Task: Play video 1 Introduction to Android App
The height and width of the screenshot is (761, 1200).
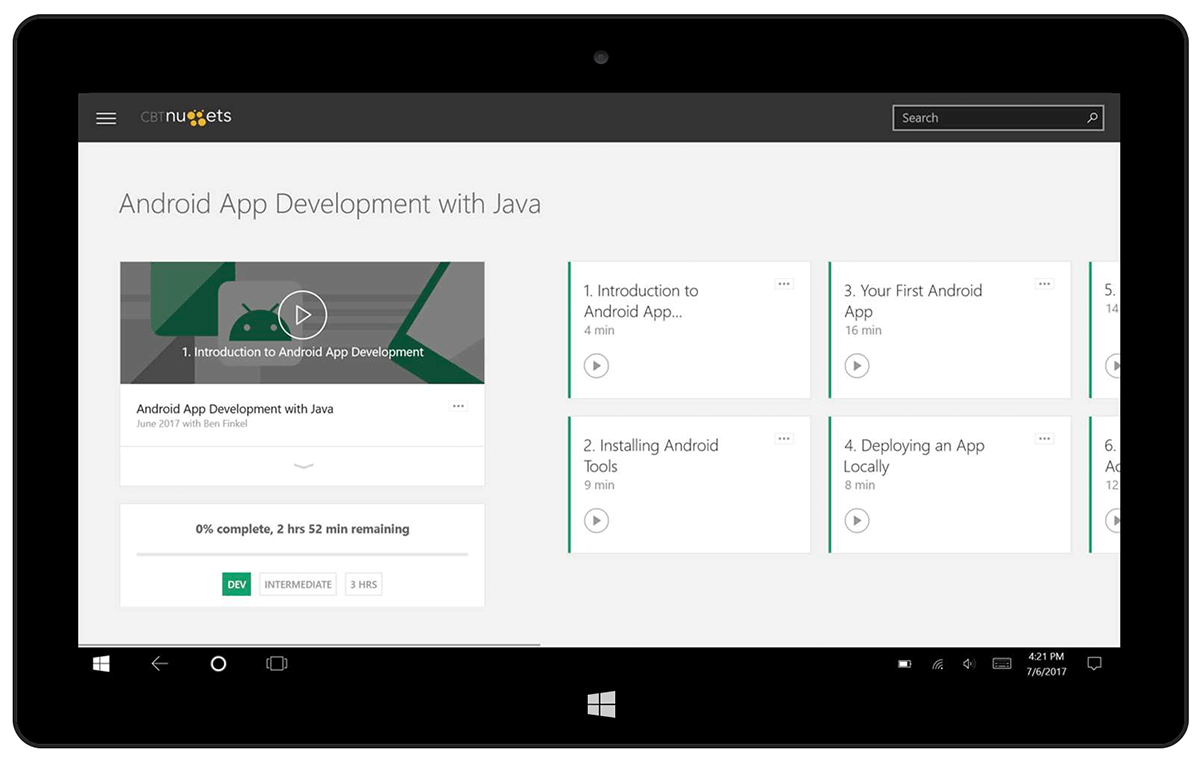Action: click(x=596, y=366)
